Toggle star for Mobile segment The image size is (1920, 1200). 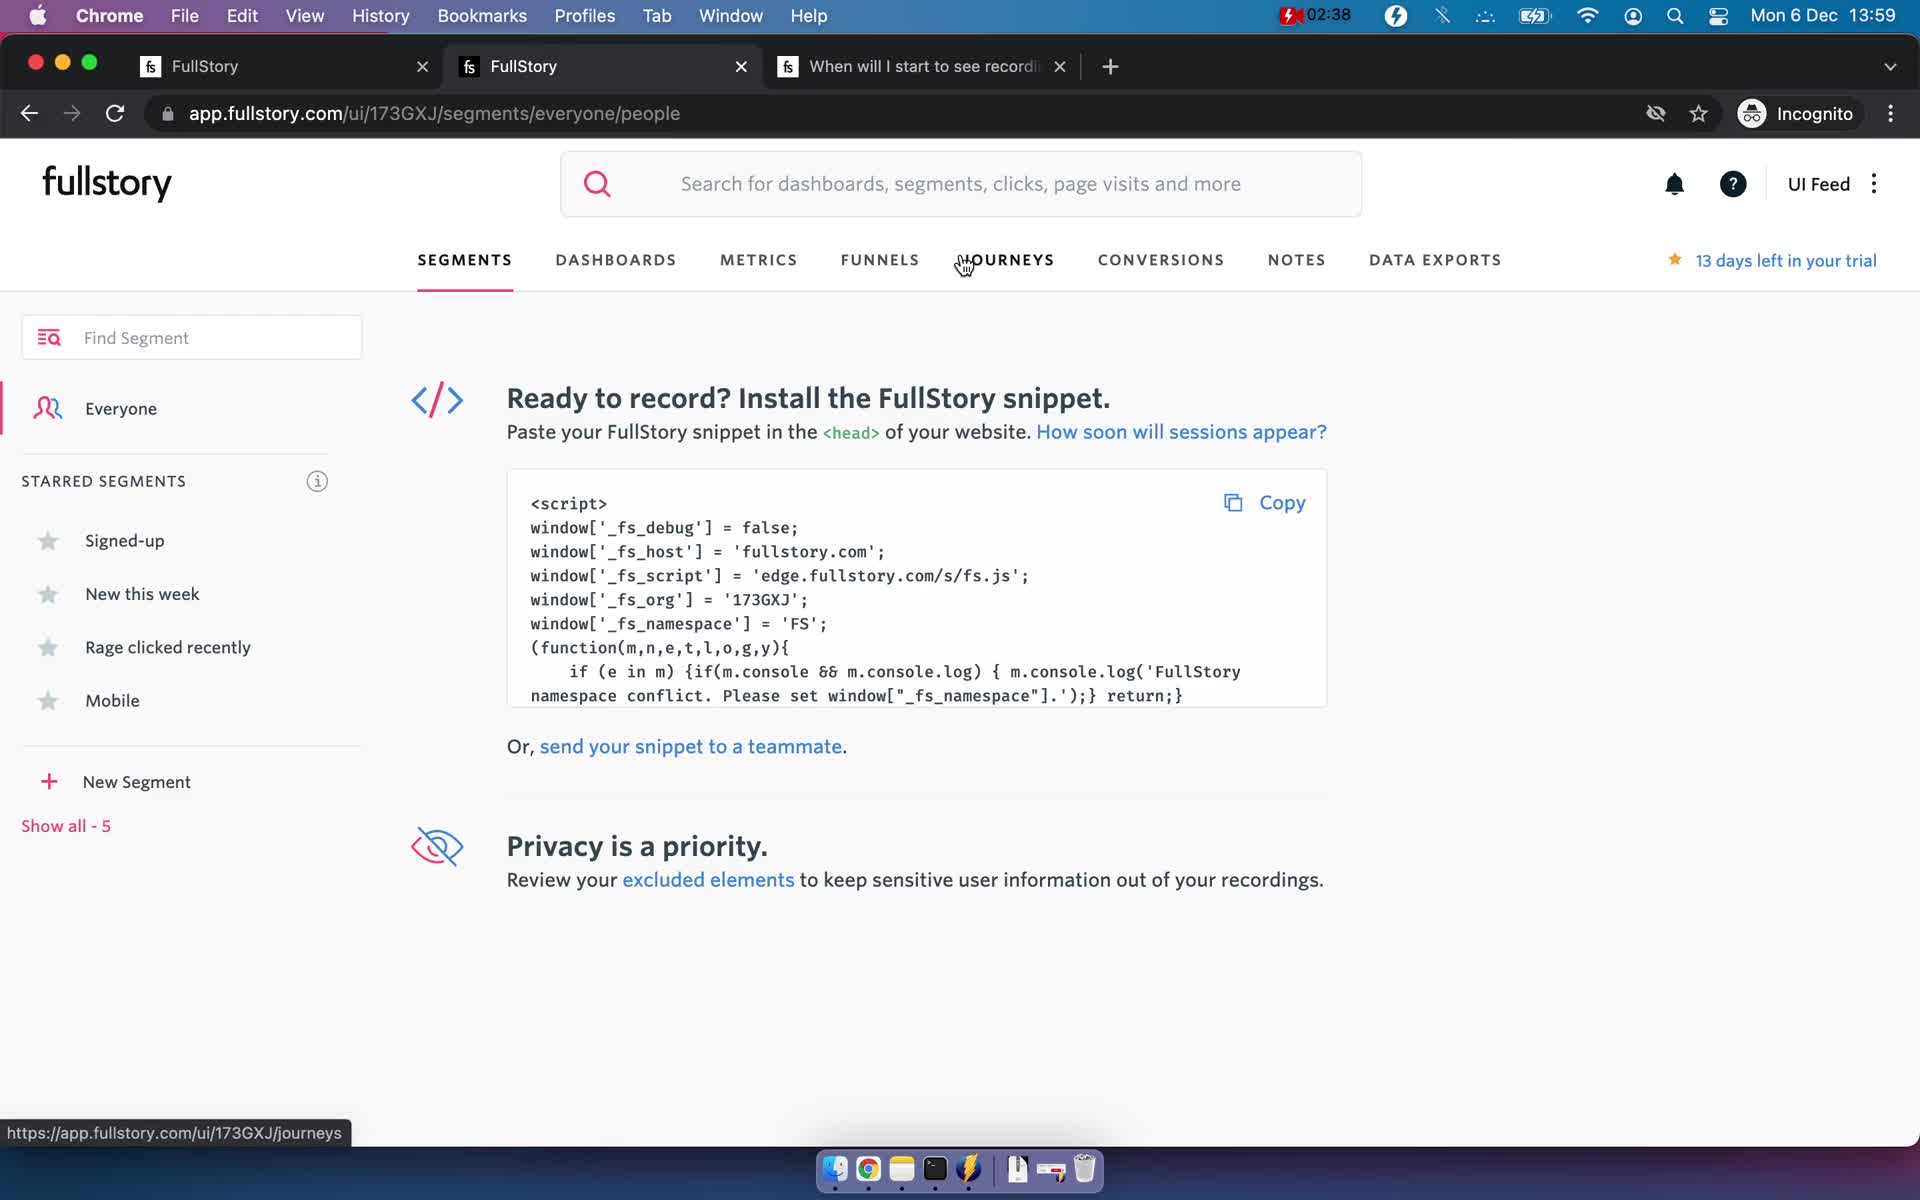48,701
